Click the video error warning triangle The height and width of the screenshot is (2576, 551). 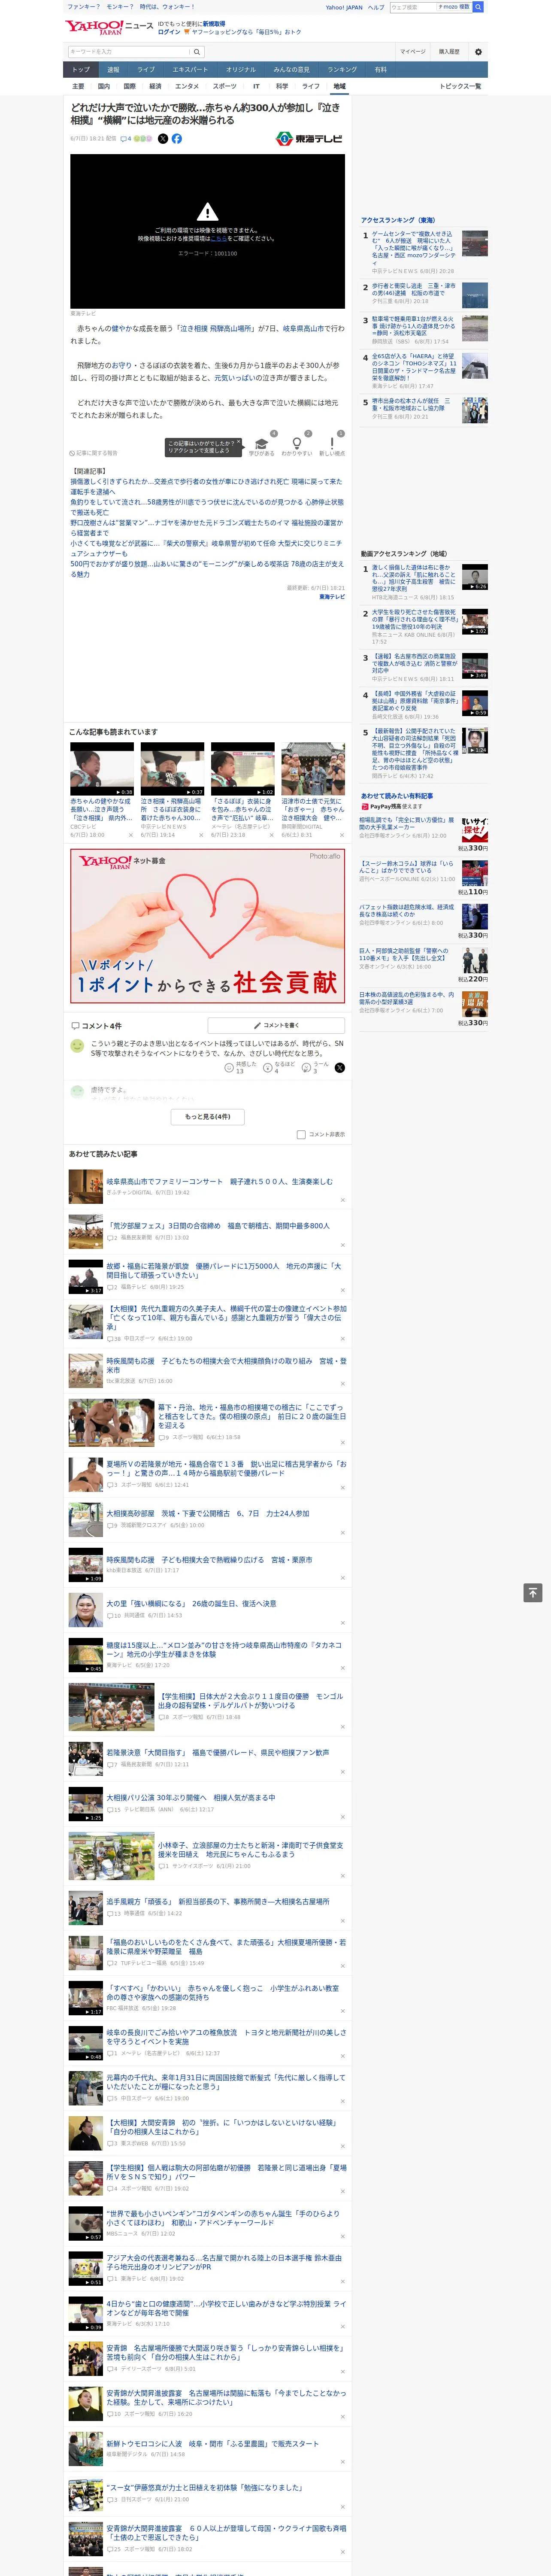point(208,212)
